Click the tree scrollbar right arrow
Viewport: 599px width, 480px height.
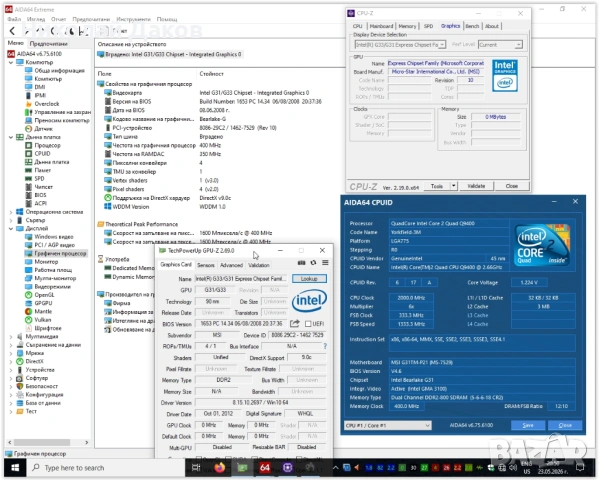coord(87,443)
